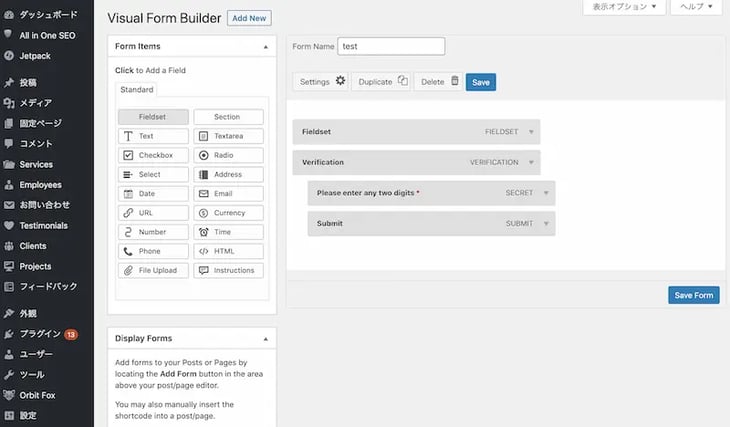Image resolution: width=730 pixels, height=427 pixels.
Task: Add a Checkbox field to form
Action: (x=153, y=156)
